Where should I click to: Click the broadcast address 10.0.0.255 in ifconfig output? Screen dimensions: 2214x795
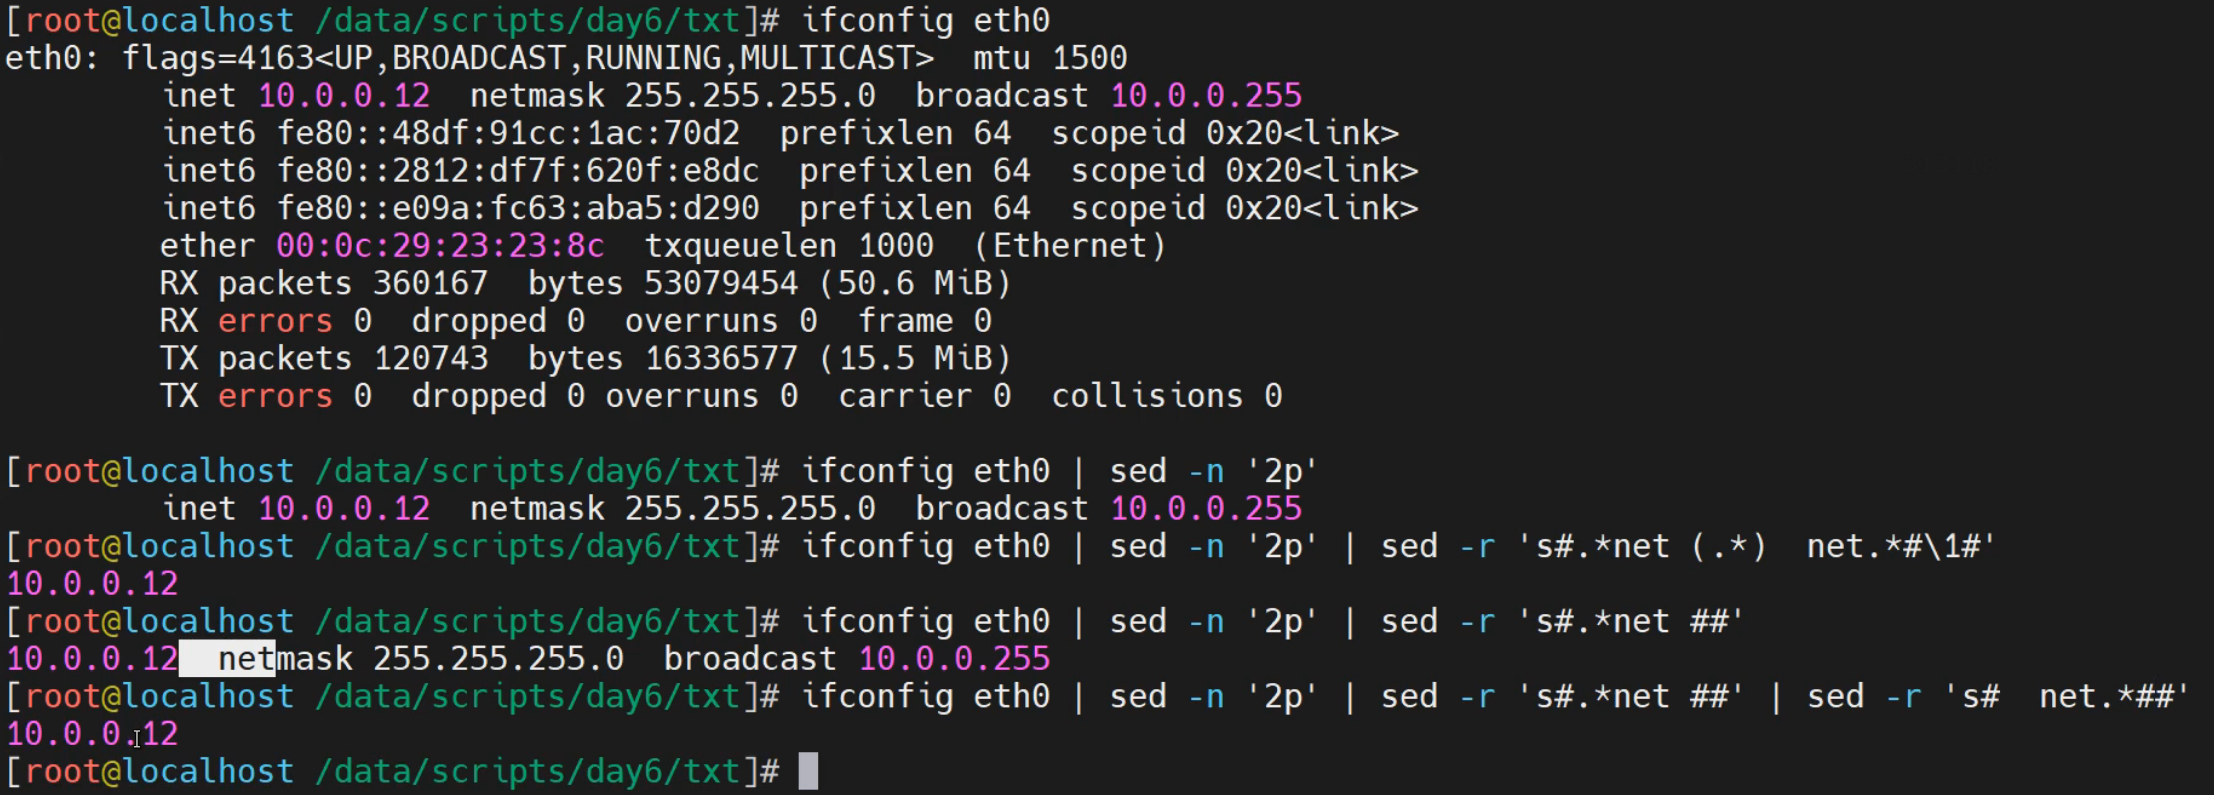[x=1206, y=96]
